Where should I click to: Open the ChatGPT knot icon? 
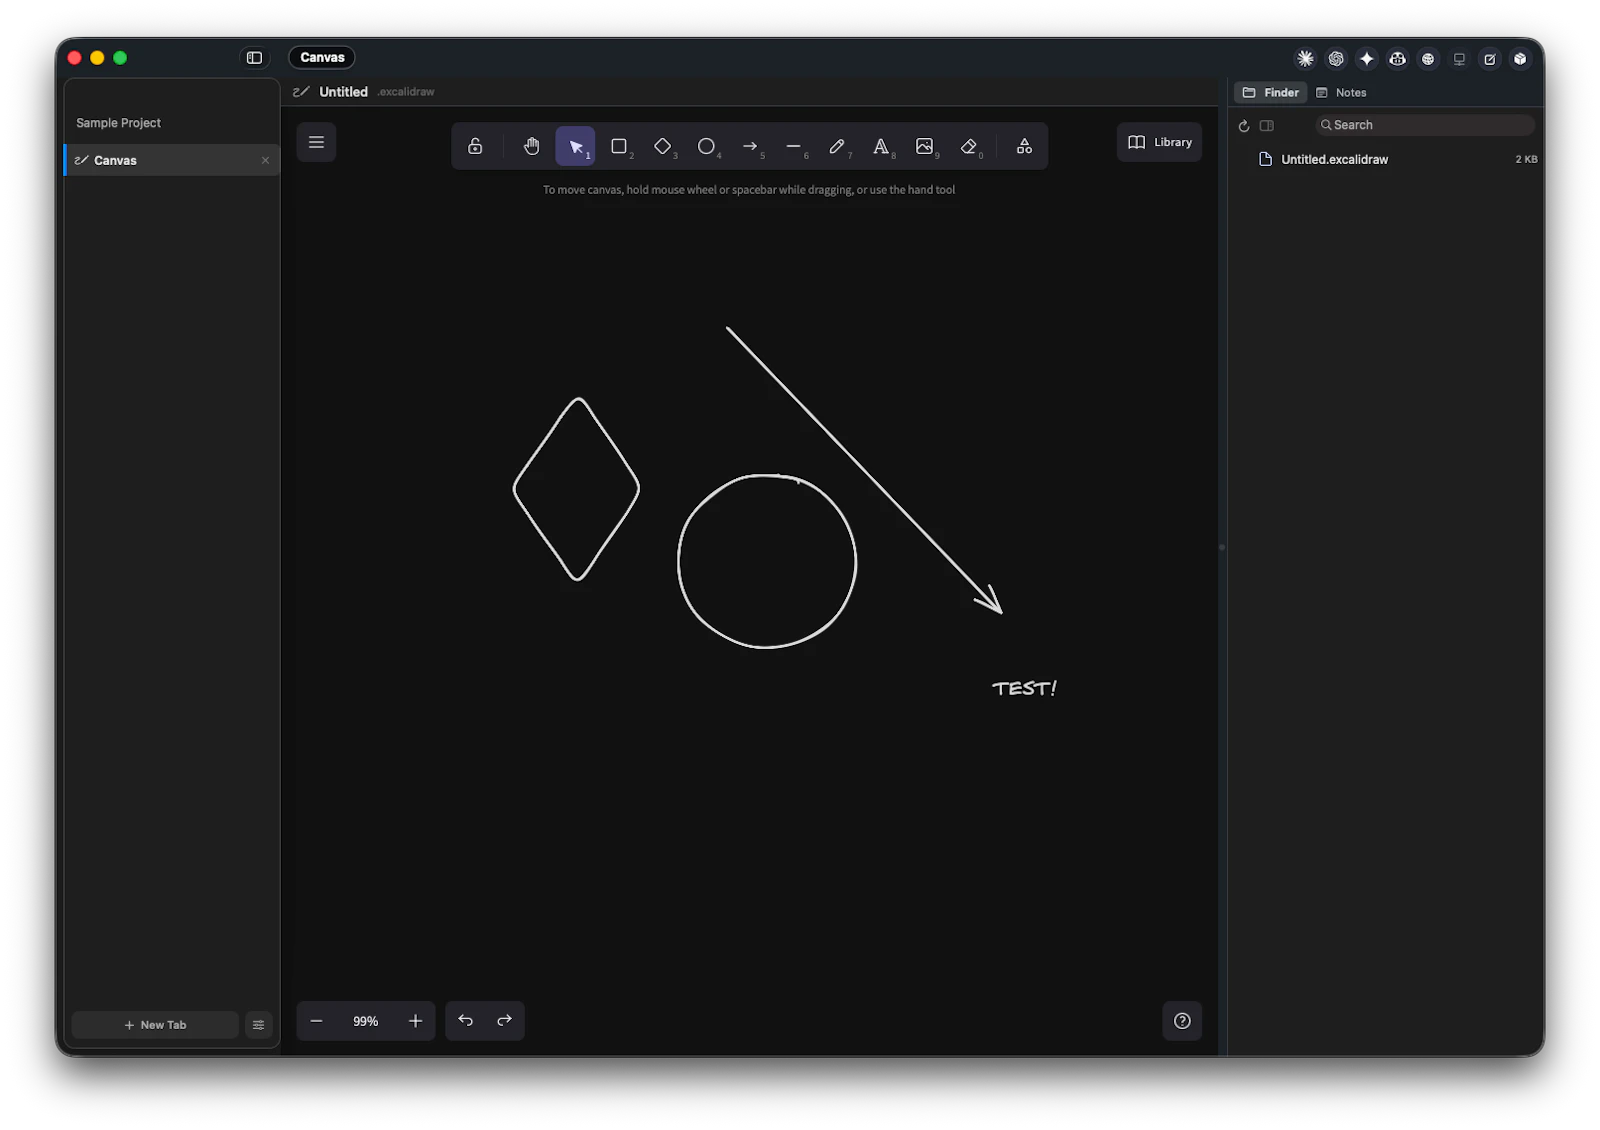pos(1336,59)
